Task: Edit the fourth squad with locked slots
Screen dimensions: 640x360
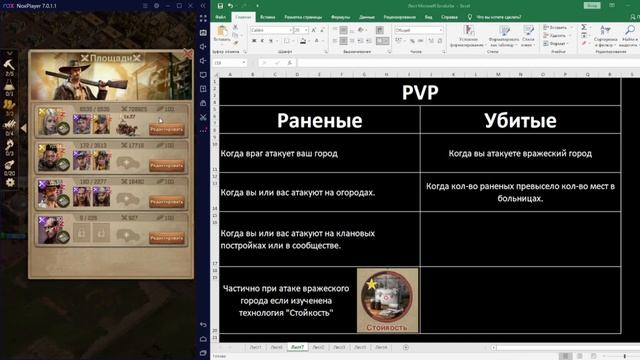Action: tap(167, 238)
